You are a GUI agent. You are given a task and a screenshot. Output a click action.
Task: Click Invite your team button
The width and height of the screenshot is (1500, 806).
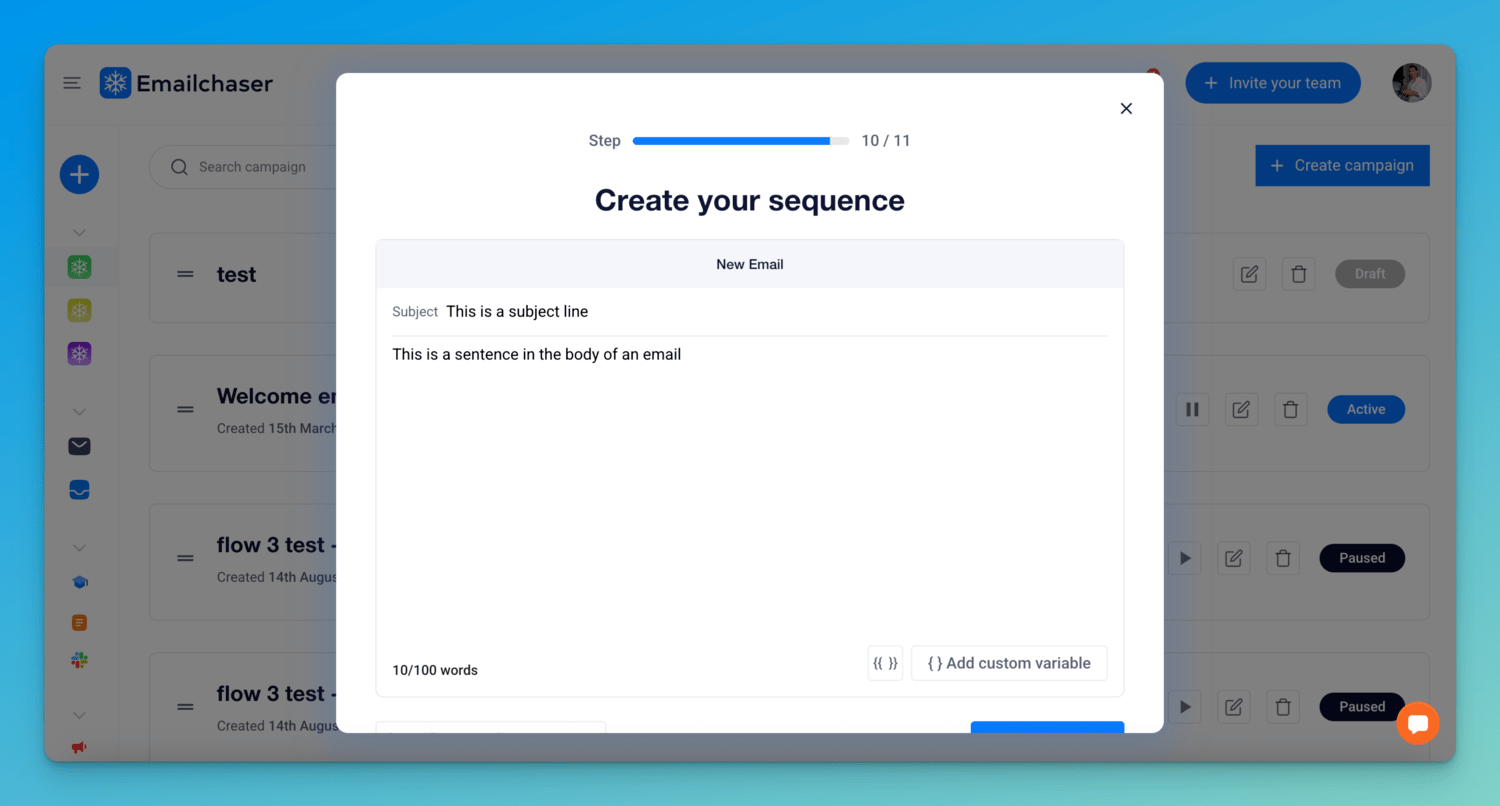pyautogui.click(x=1273, y=83)
